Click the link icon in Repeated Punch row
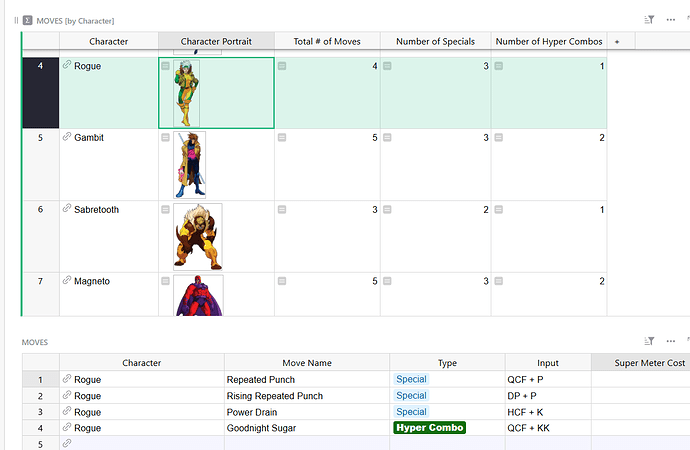This screenshot has height=450, width=690. click(x=67, y=378)
